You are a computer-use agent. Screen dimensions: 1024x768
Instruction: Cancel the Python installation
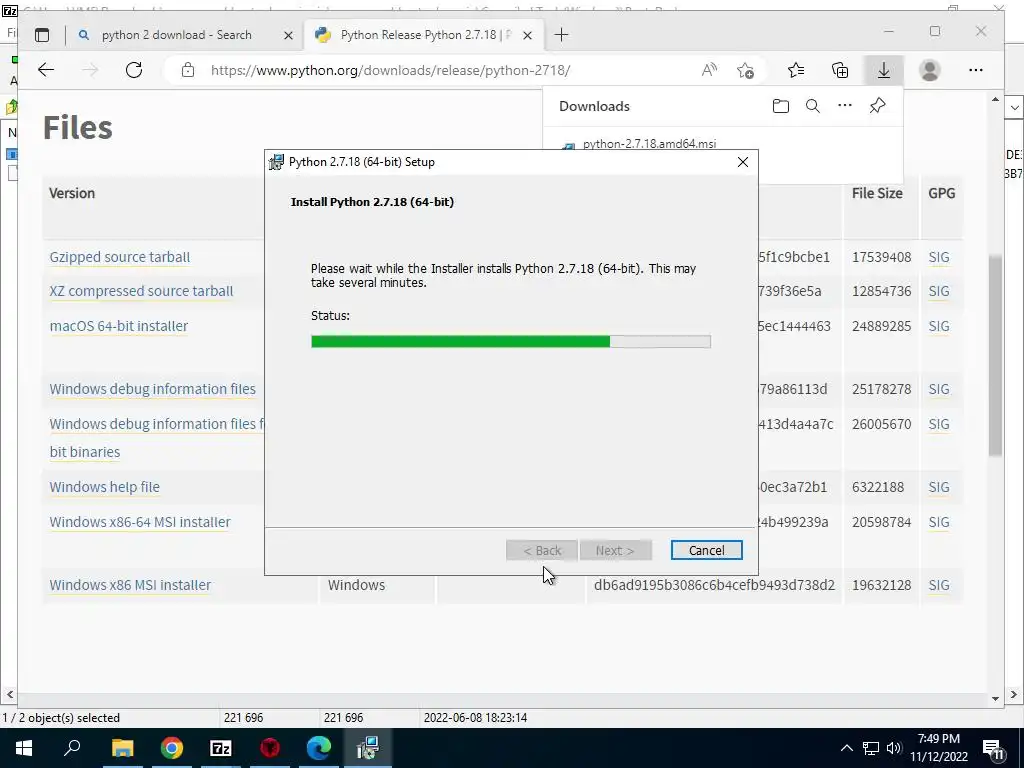tap(706, 551)
